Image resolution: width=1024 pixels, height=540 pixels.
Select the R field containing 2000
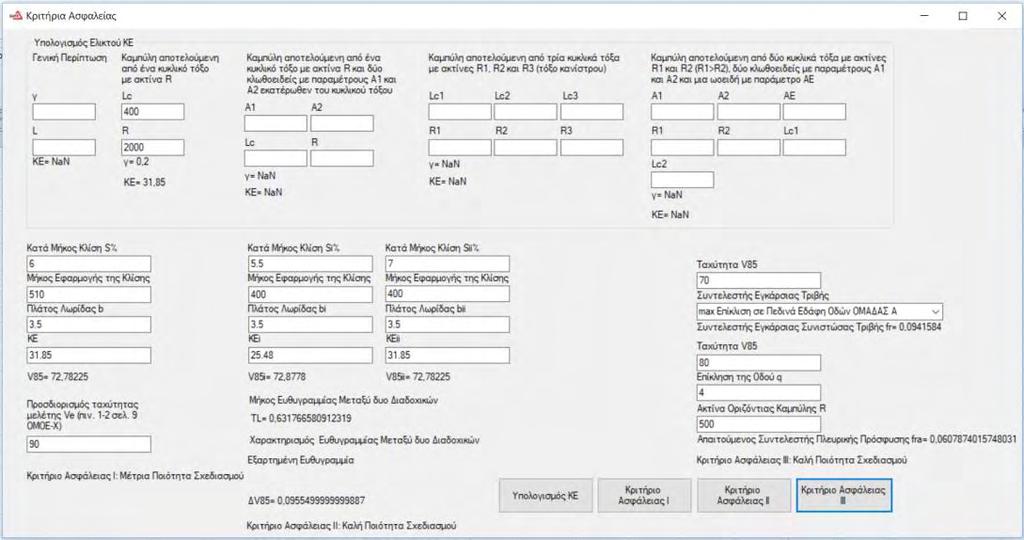(x=153, y=147)
